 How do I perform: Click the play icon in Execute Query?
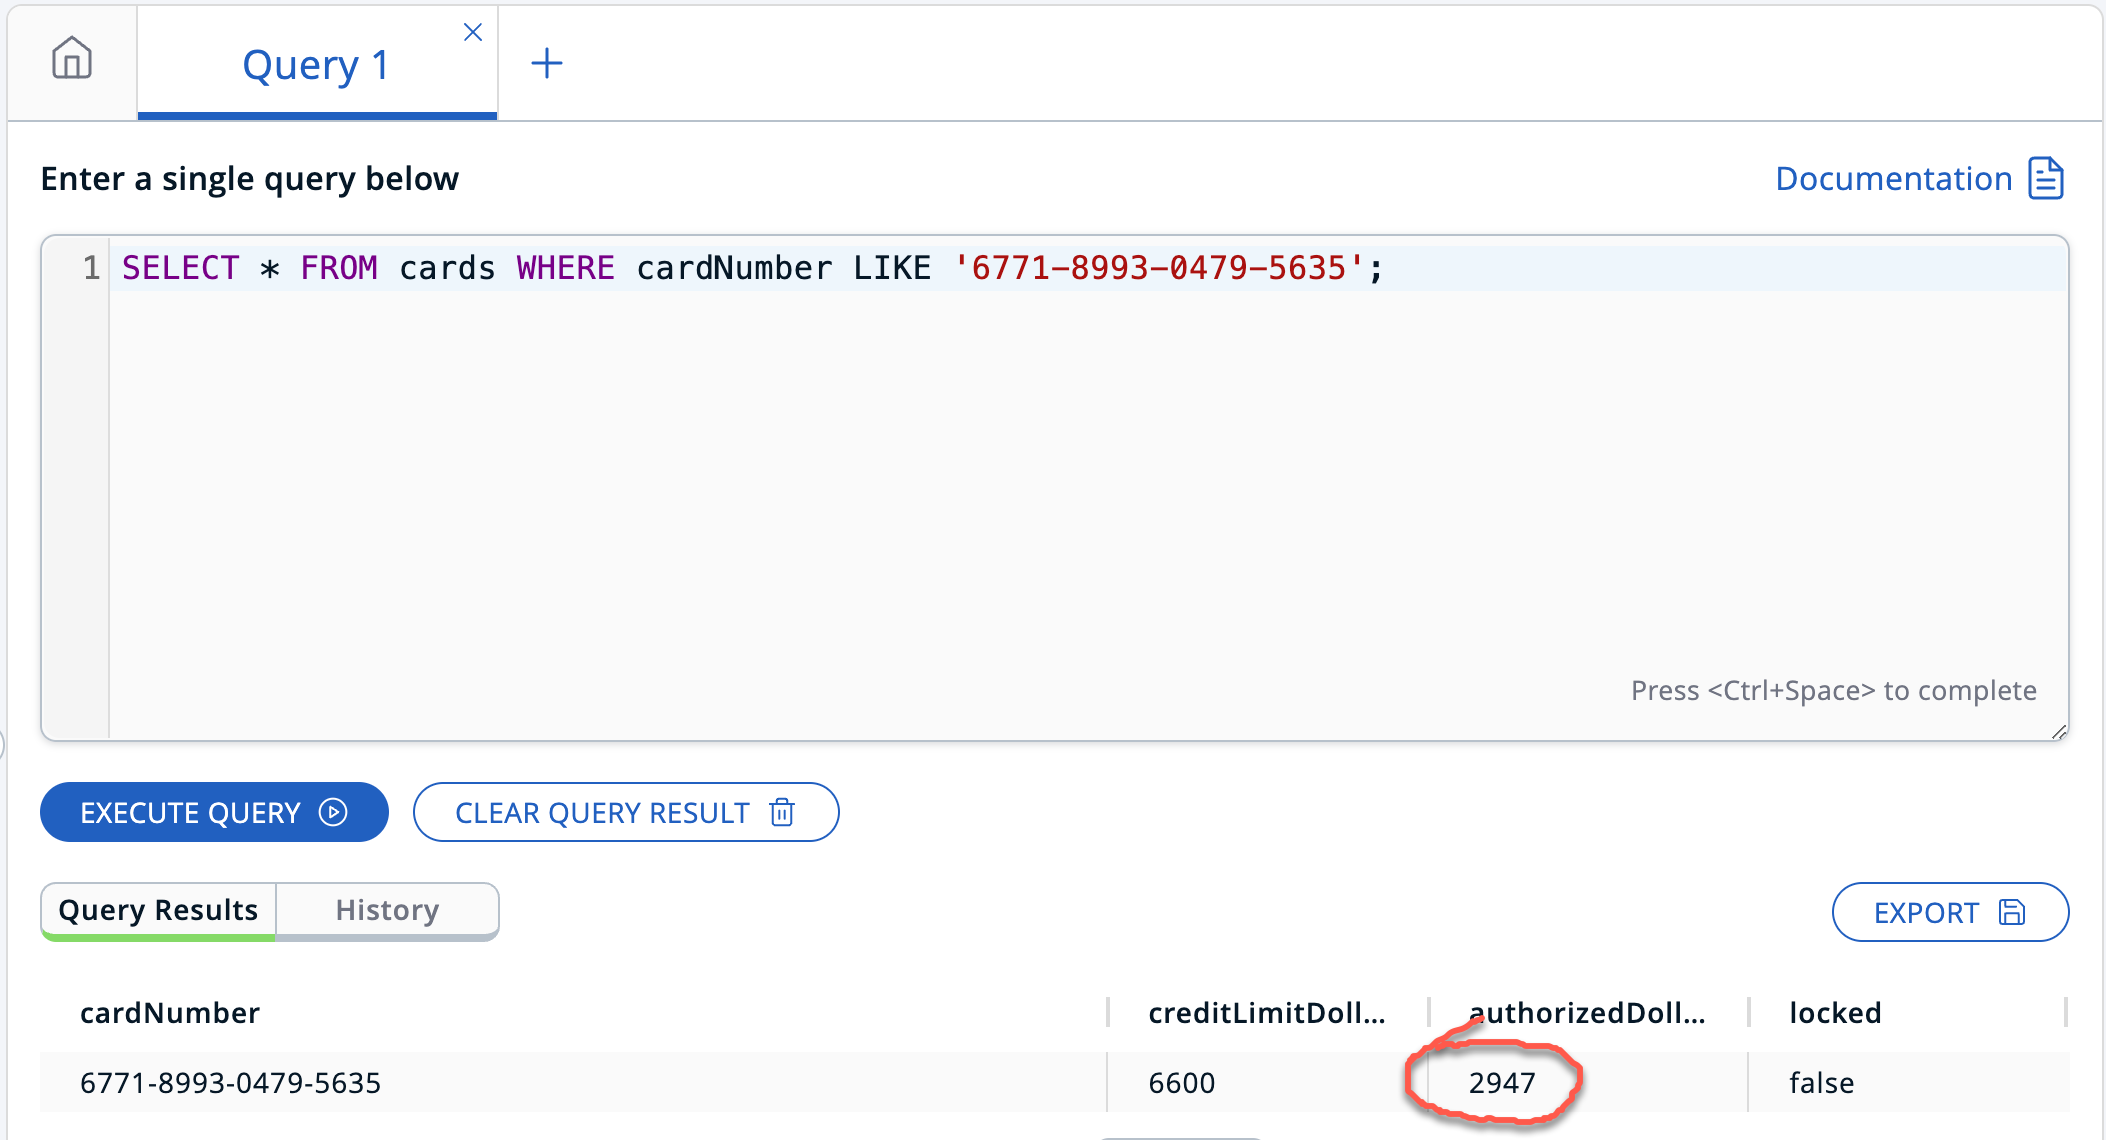333,812
